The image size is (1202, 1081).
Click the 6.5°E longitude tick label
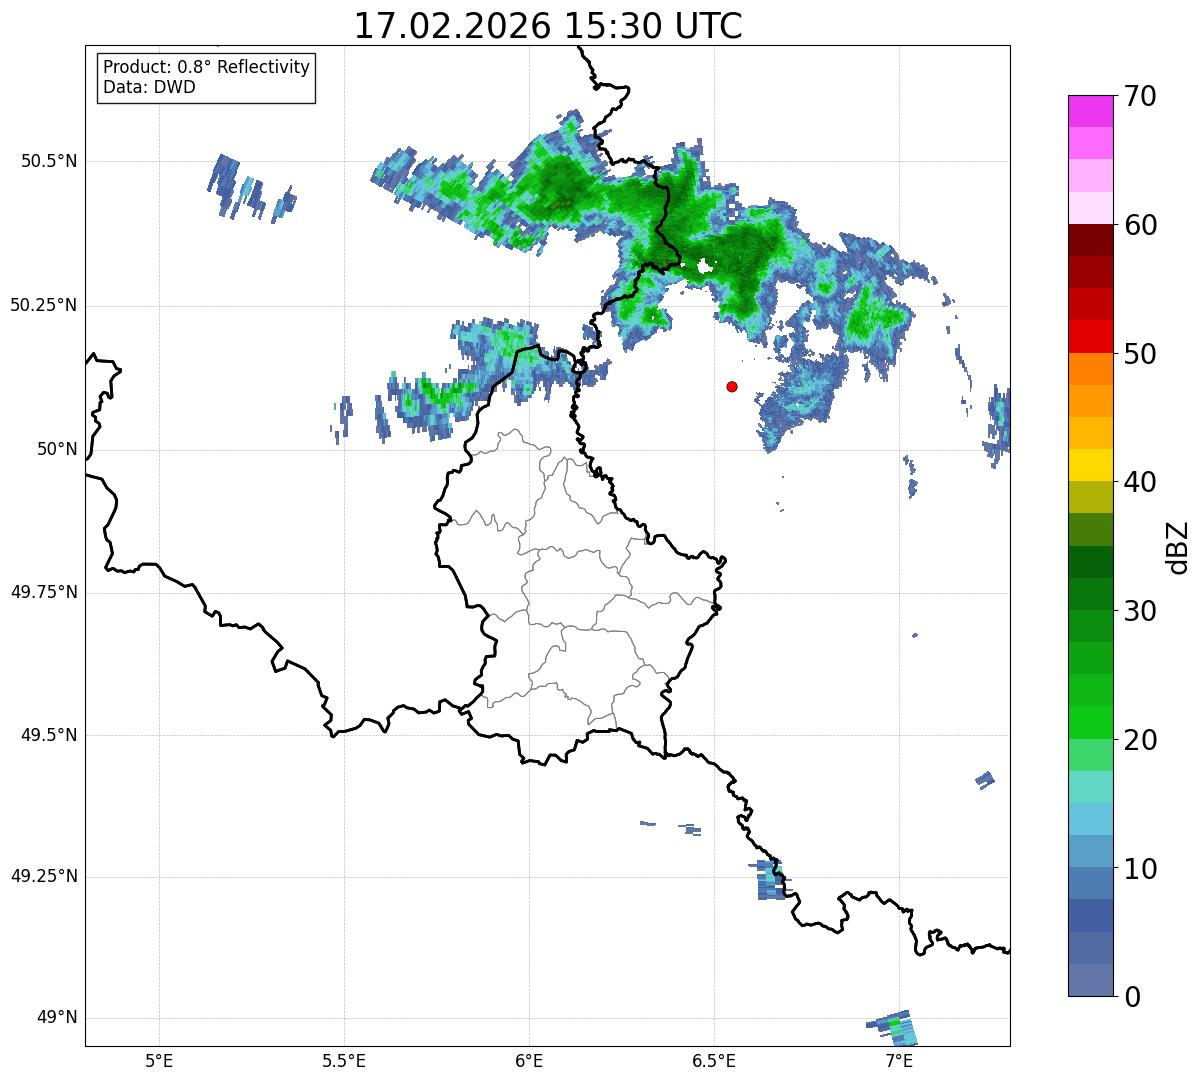714,1059
